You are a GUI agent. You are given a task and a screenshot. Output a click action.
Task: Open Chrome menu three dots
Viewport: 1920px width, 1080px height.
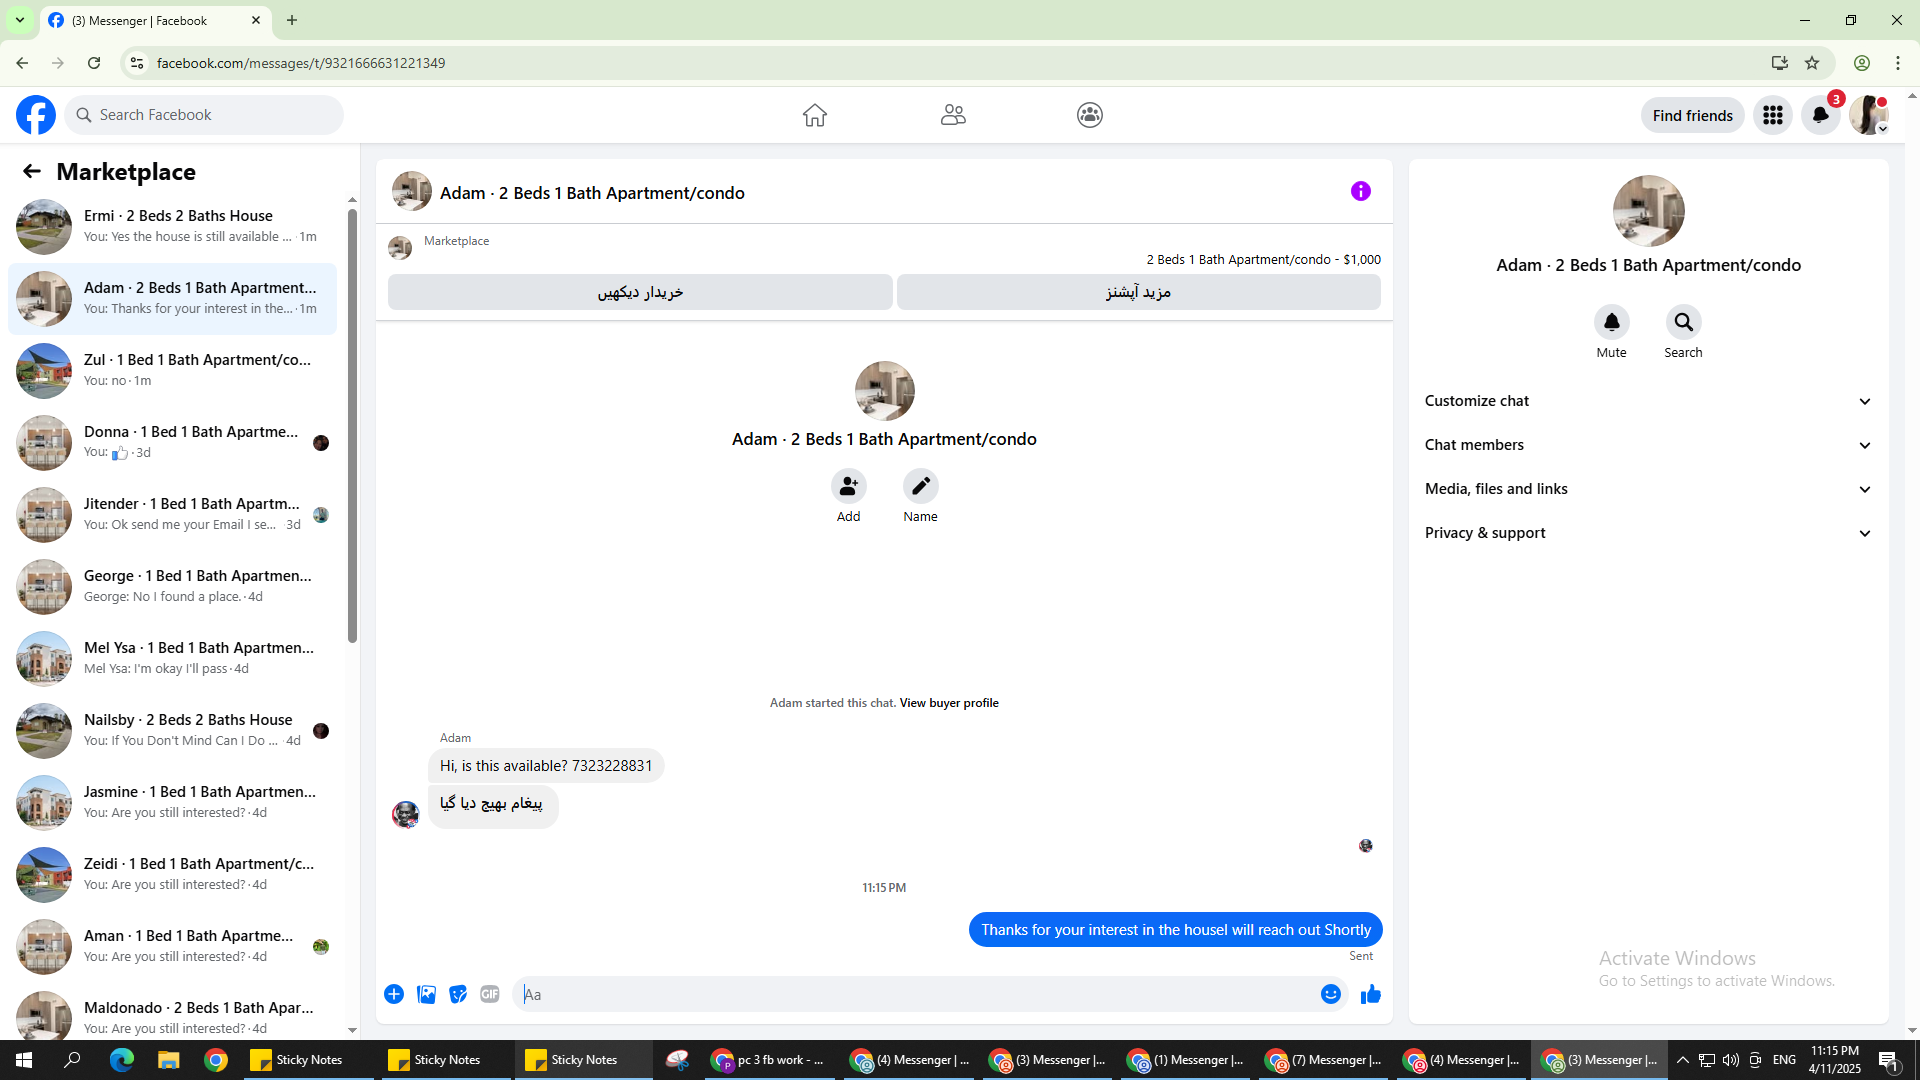click(x=1898, y=63)
